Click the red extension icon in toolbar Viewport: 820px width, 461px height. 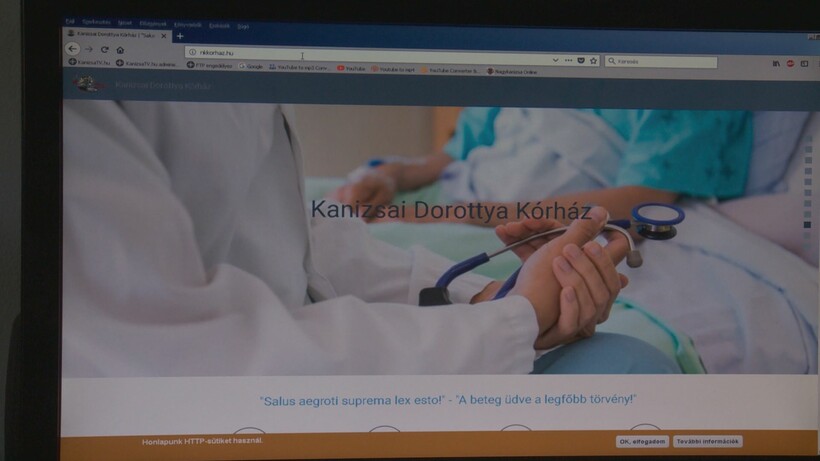tap(790, 63)
